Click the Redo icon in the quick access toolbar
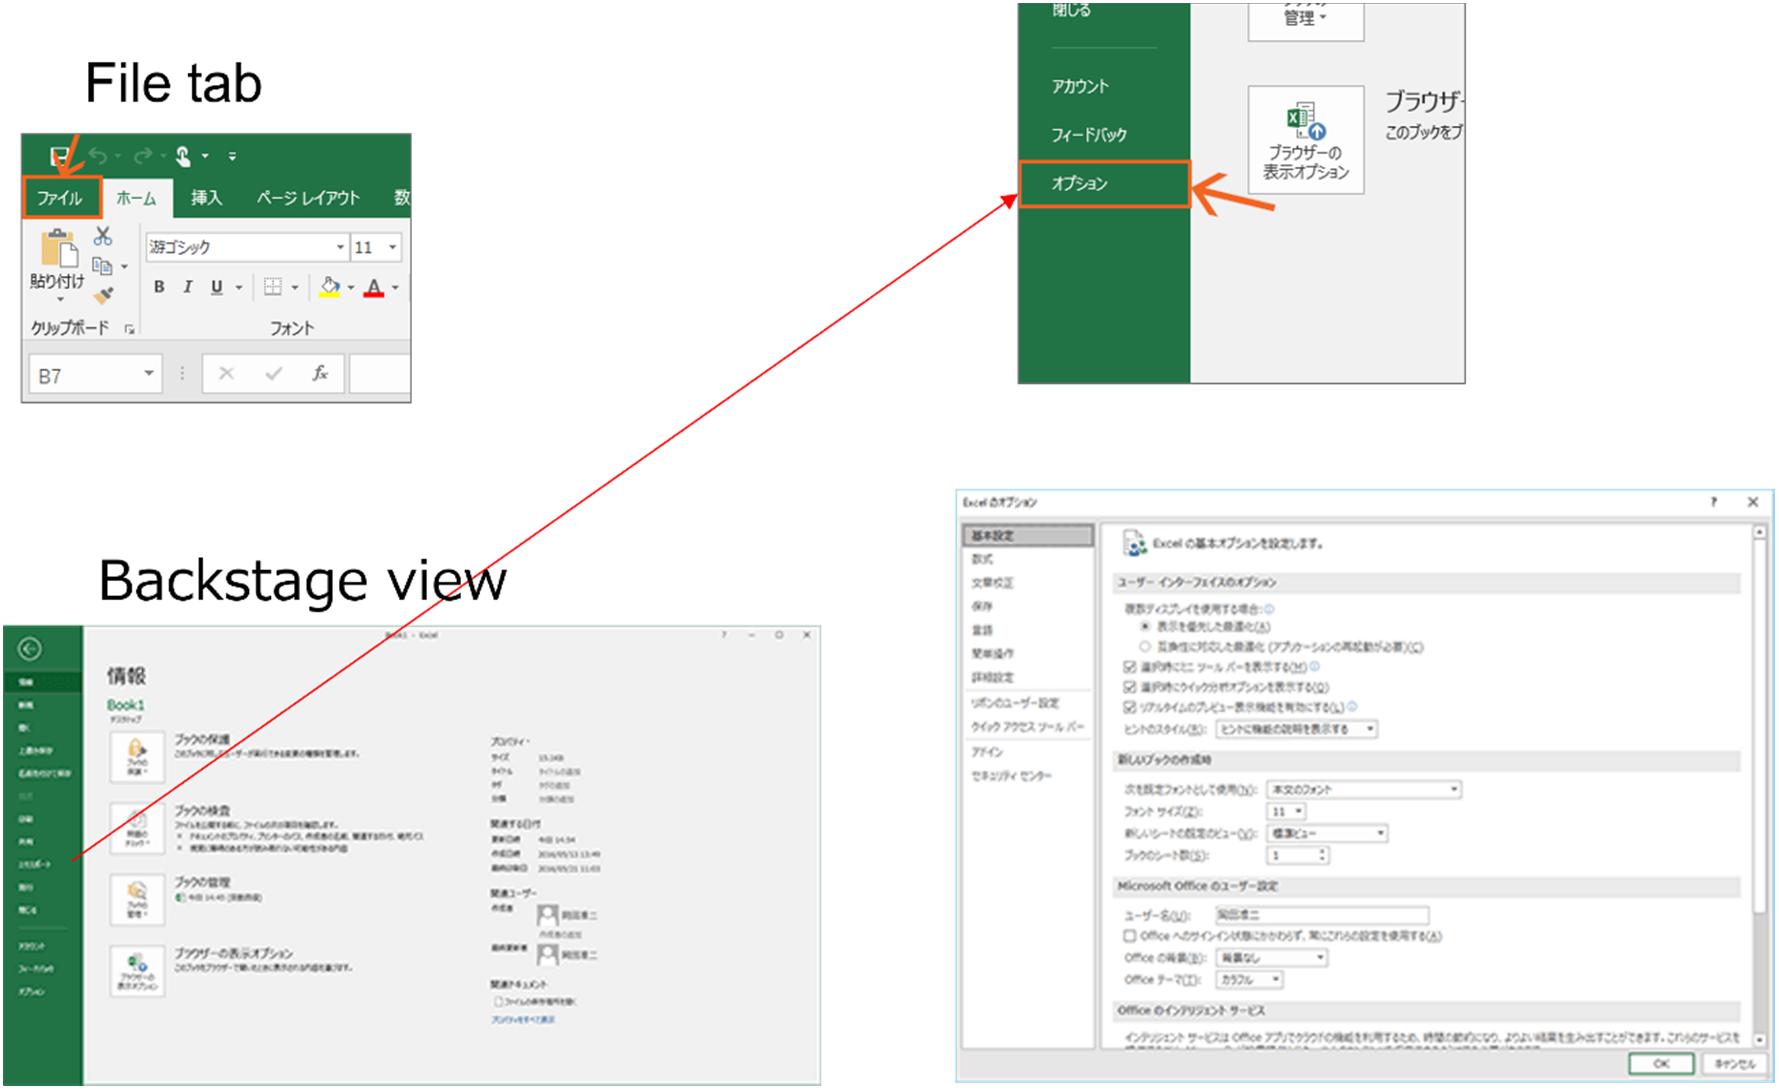 pos(143,155)
